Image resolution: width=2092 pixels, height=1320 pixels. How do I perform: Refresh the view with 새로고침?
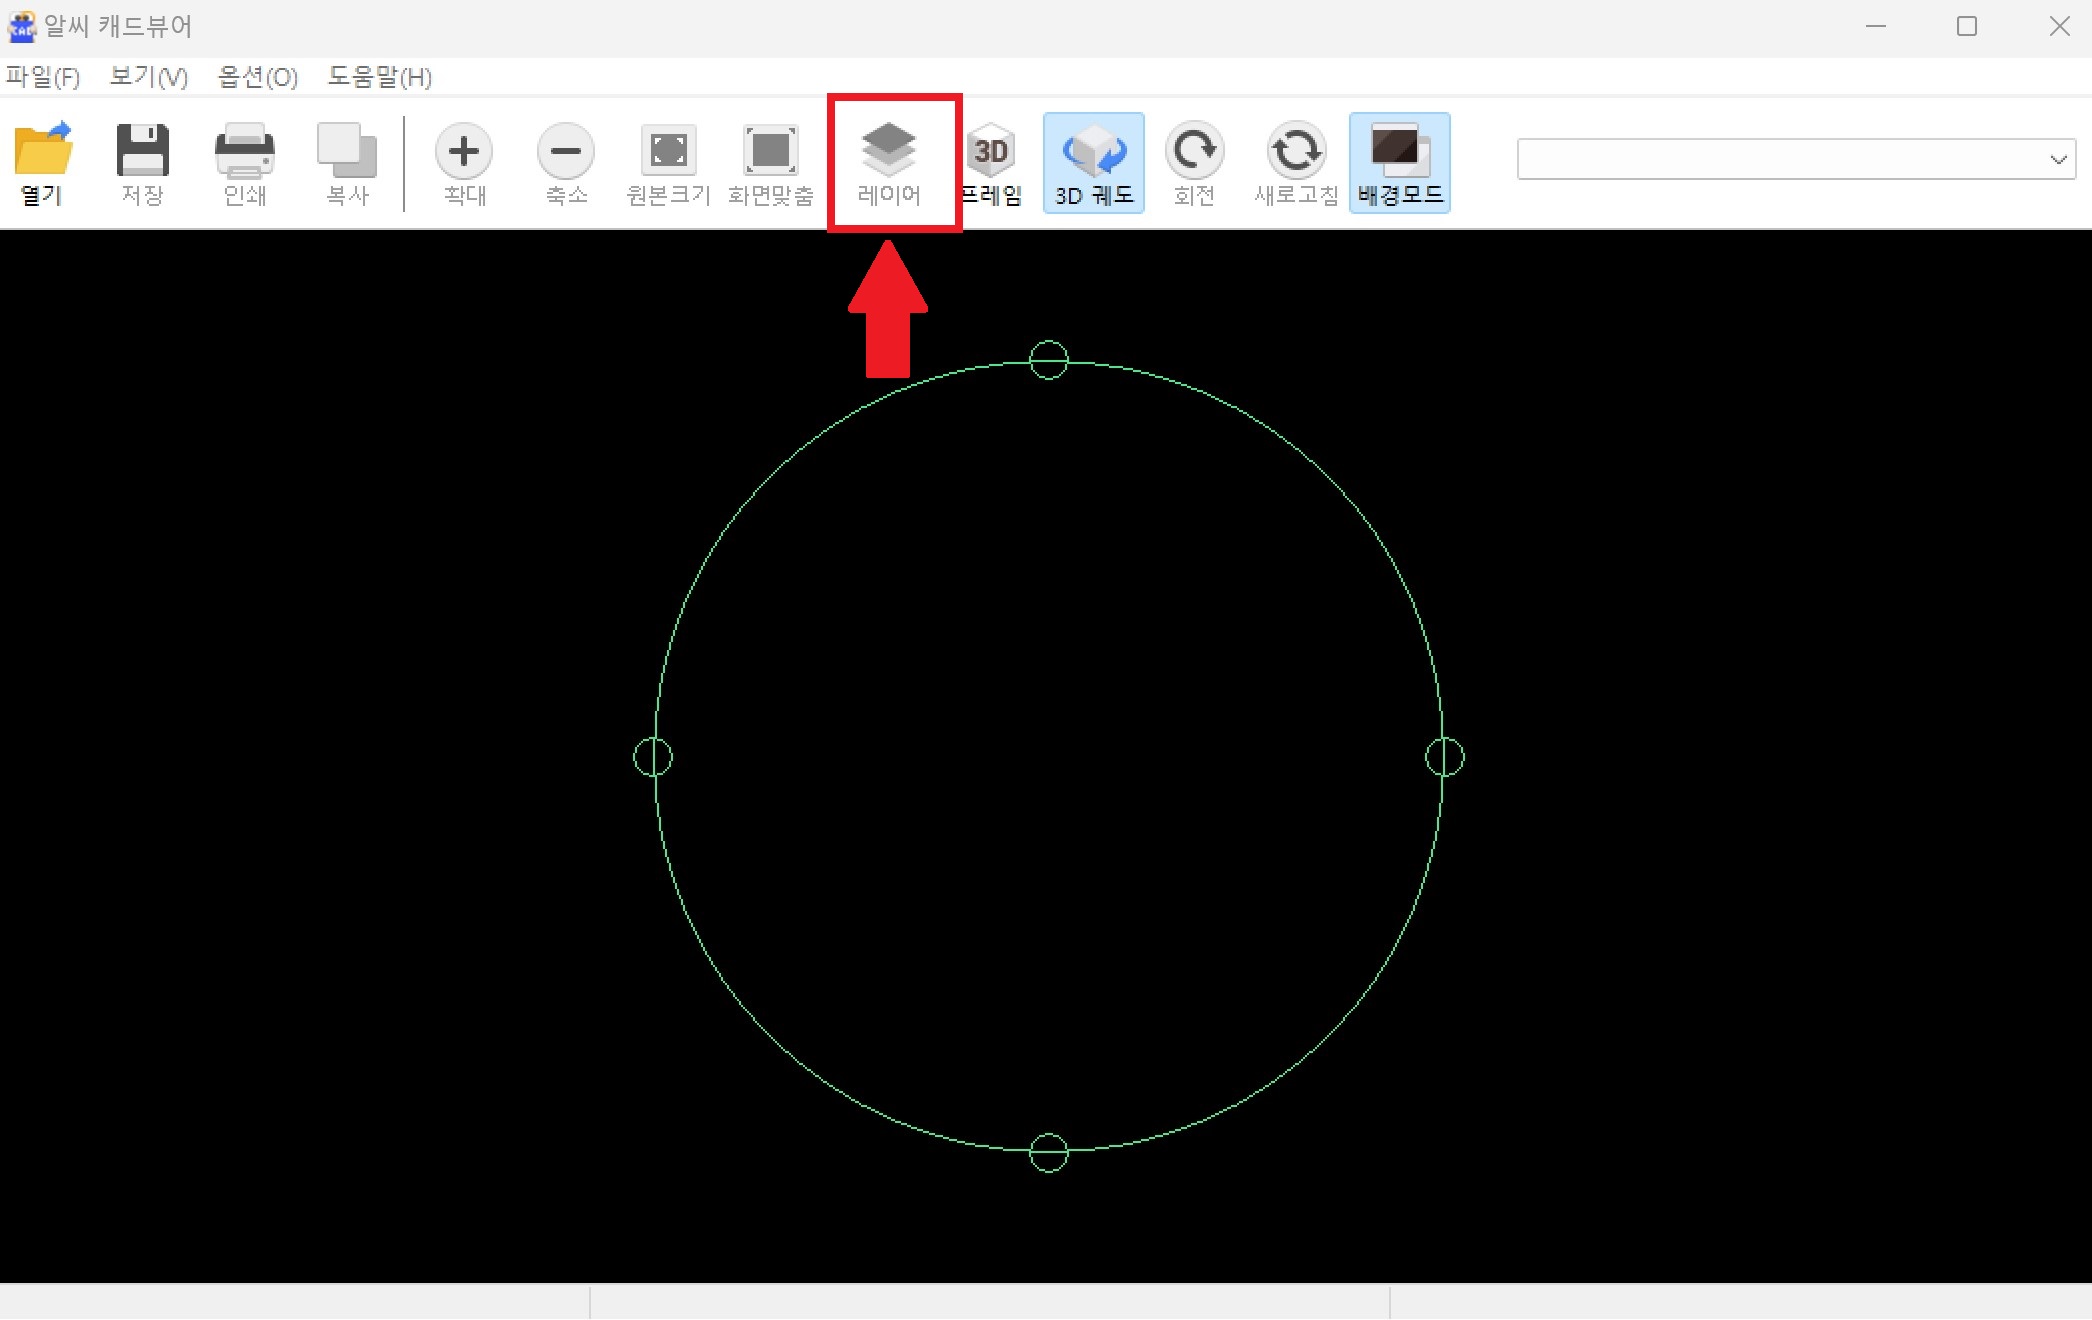click(1296, 162)
